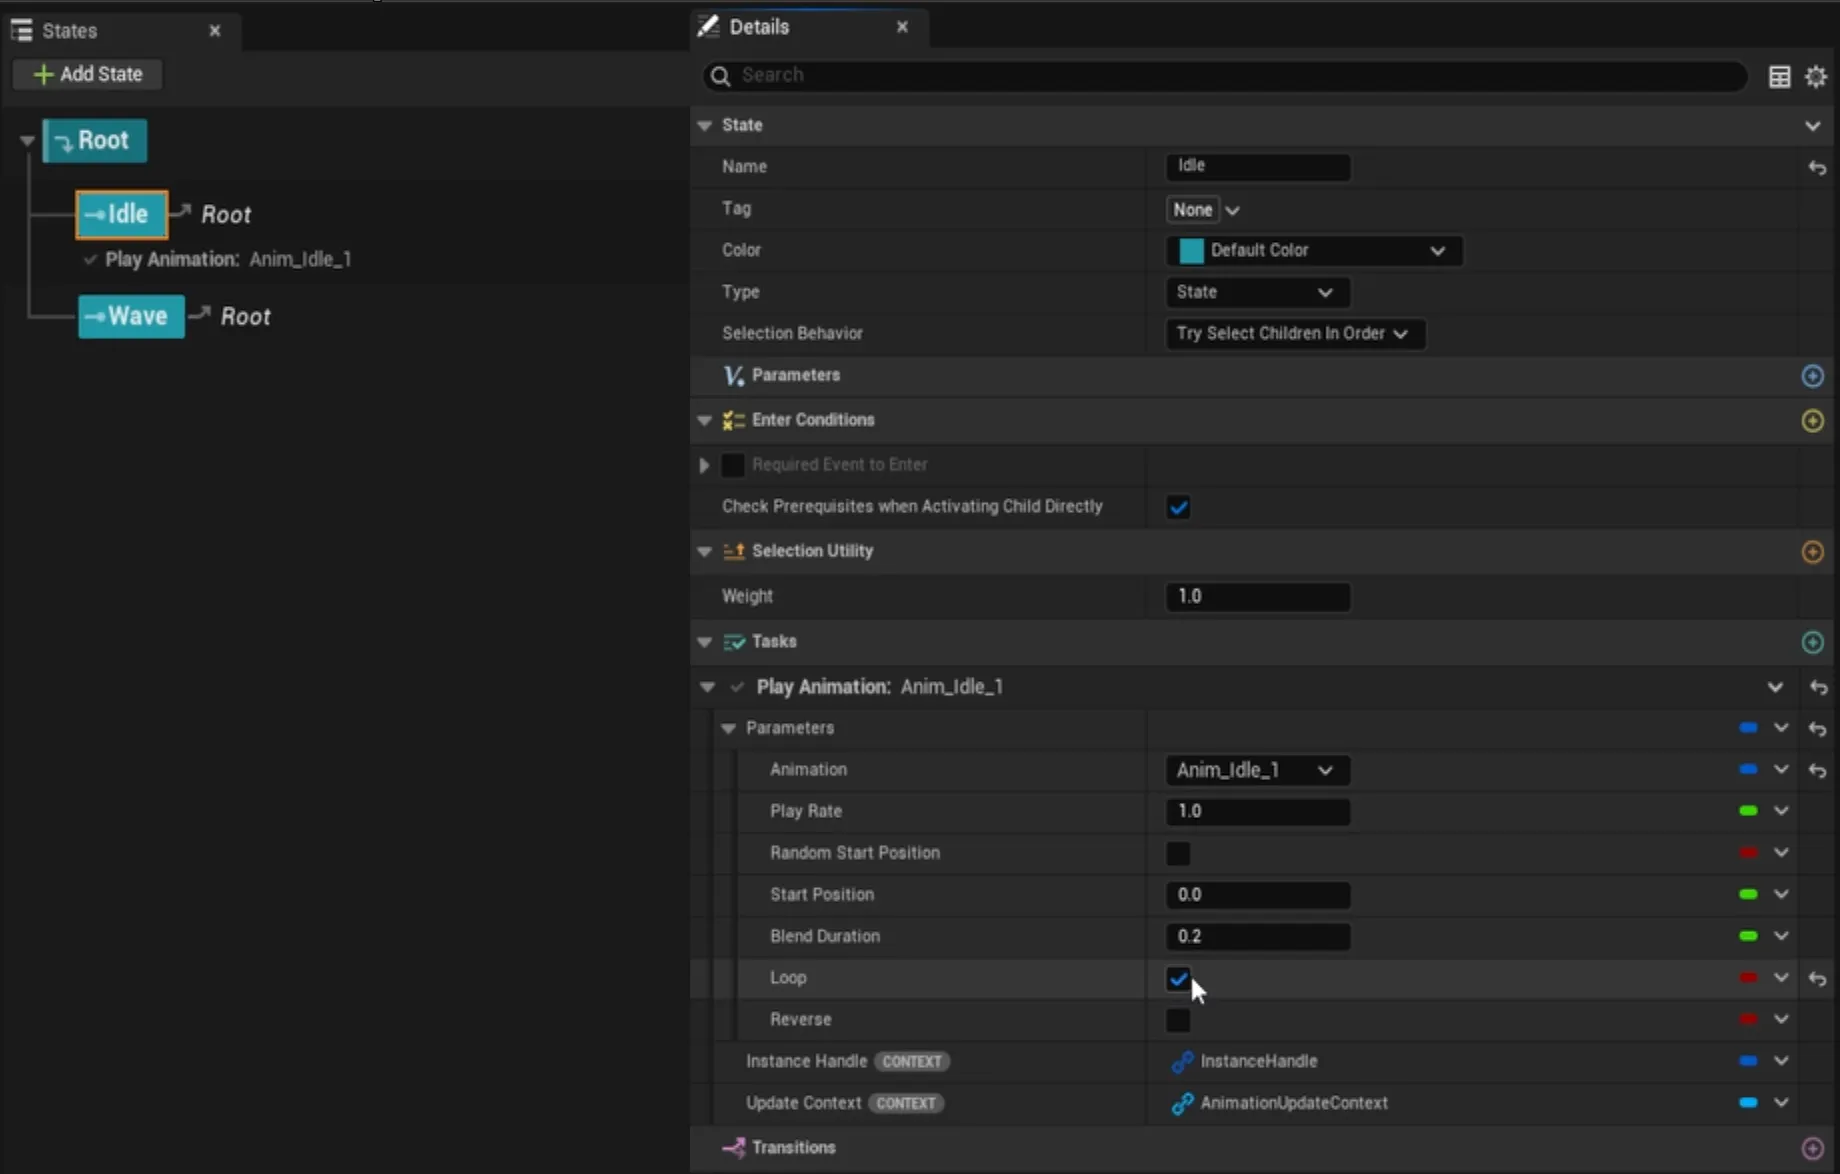The height and width of the screenshot is (1174, 1840).
Task: Select the Wave state node
Action: tap(131, 316)
